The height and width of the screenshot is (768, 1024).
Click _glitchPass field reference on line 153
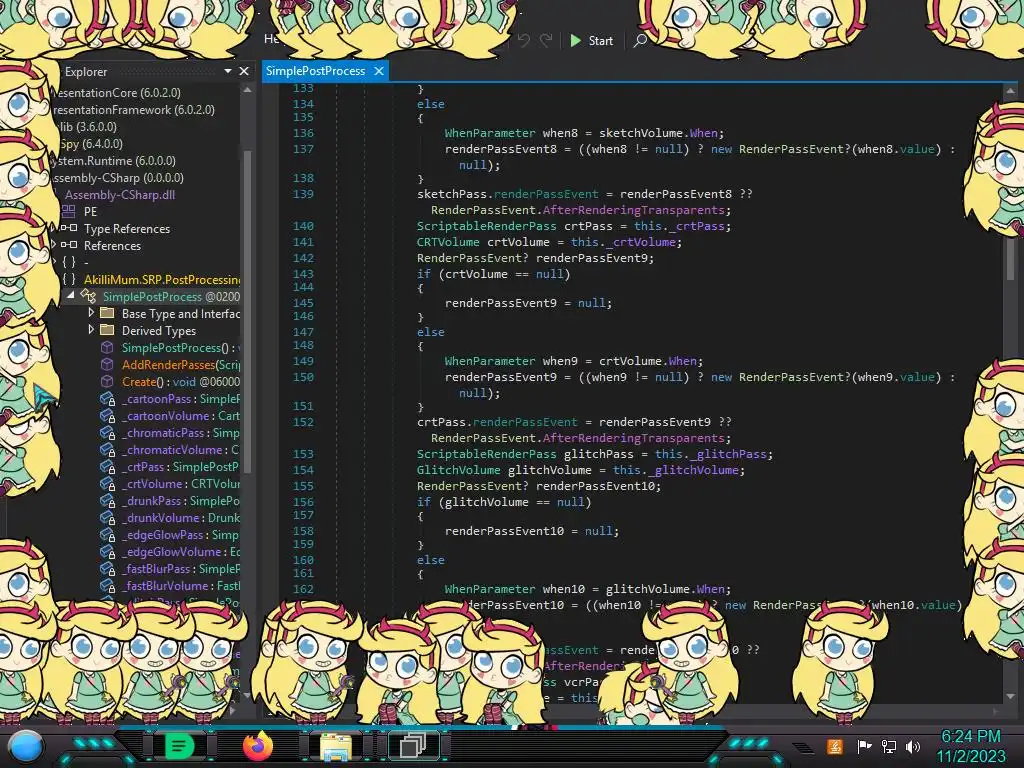729,454
